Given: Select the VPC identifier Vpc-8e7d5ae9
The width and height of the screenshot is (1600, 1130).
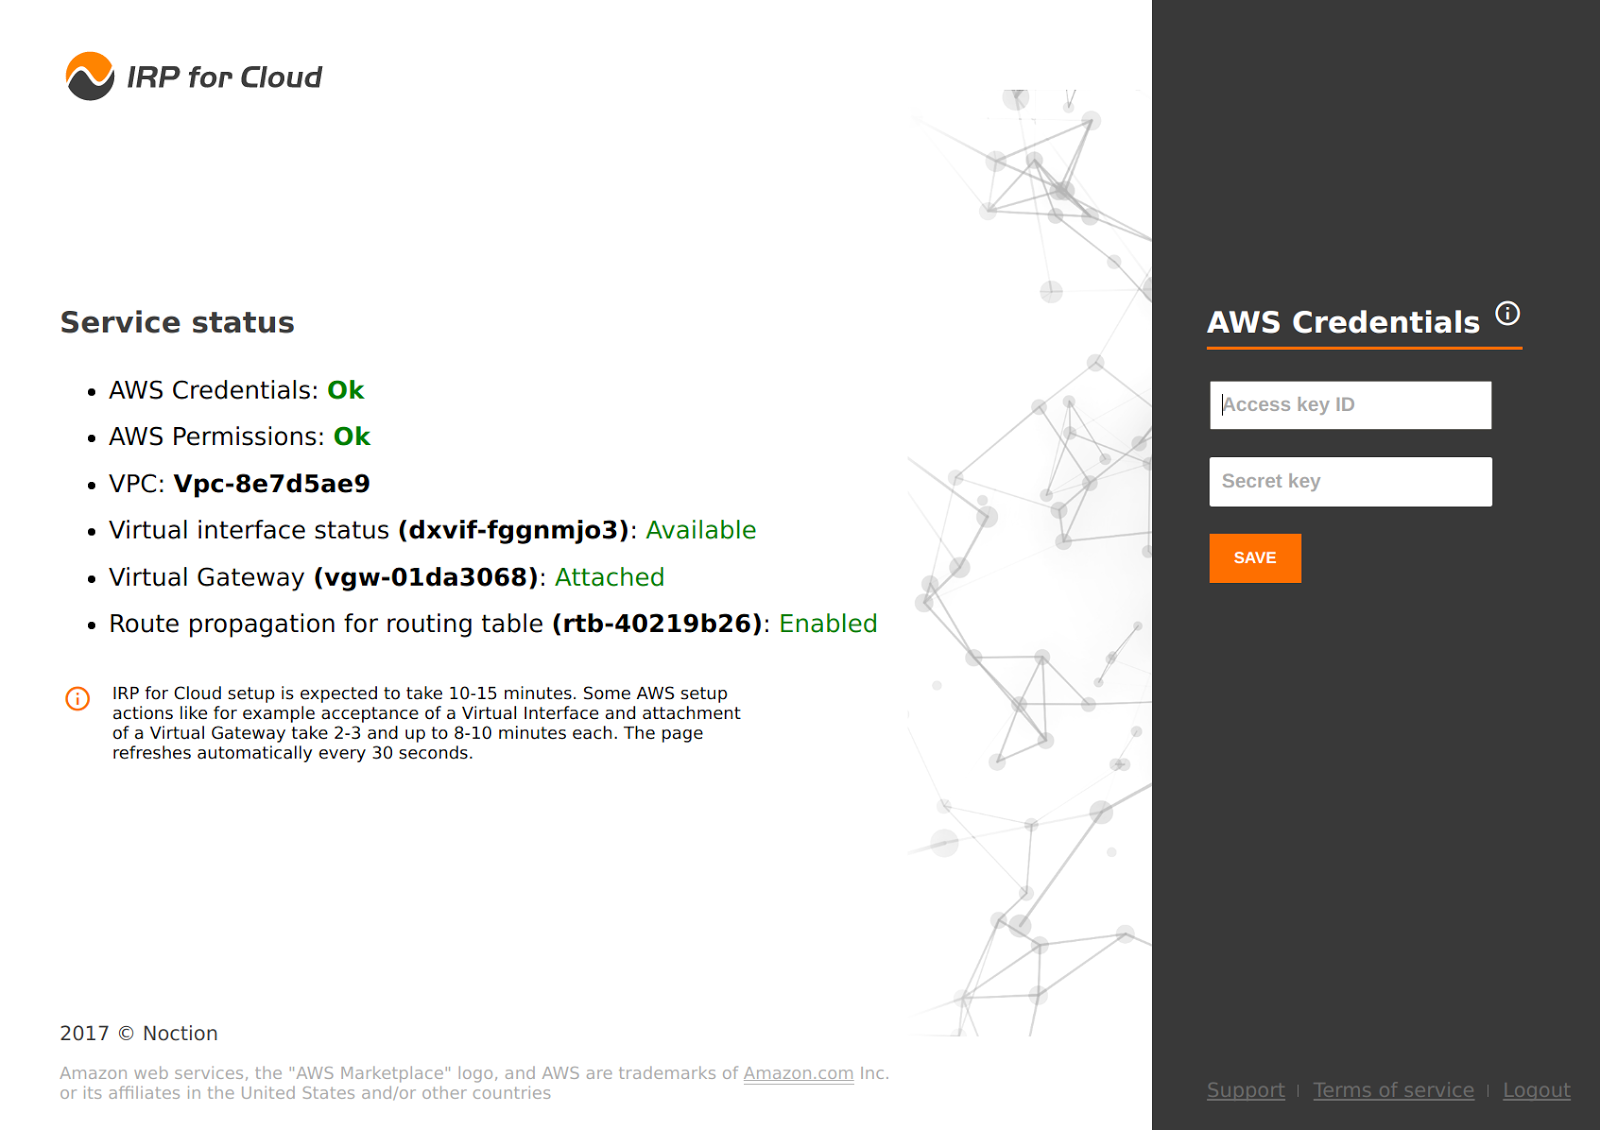Looking at the screenshot, I should [x=271, y=483].
